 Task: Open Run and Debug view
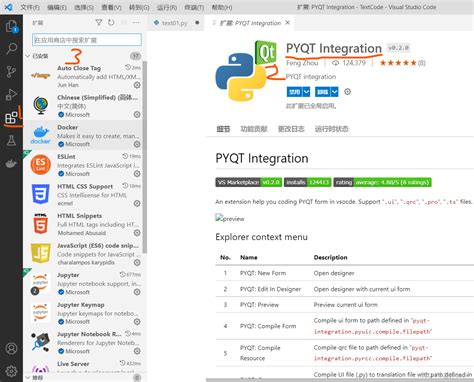pyautogui.click(x=11, y=94)
